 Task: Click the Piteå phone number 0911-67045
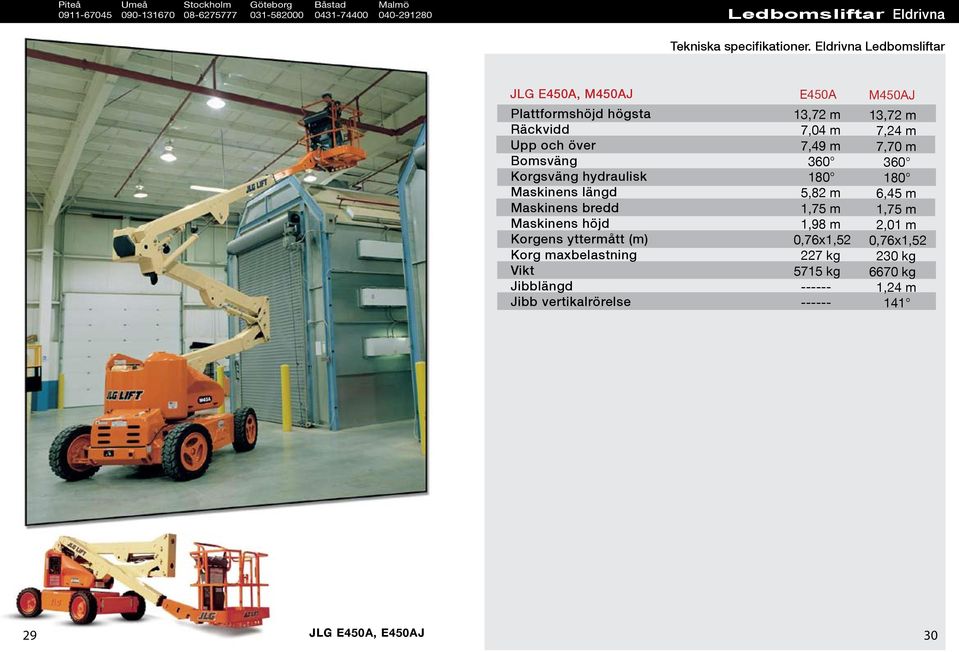(x=85, y=15)
